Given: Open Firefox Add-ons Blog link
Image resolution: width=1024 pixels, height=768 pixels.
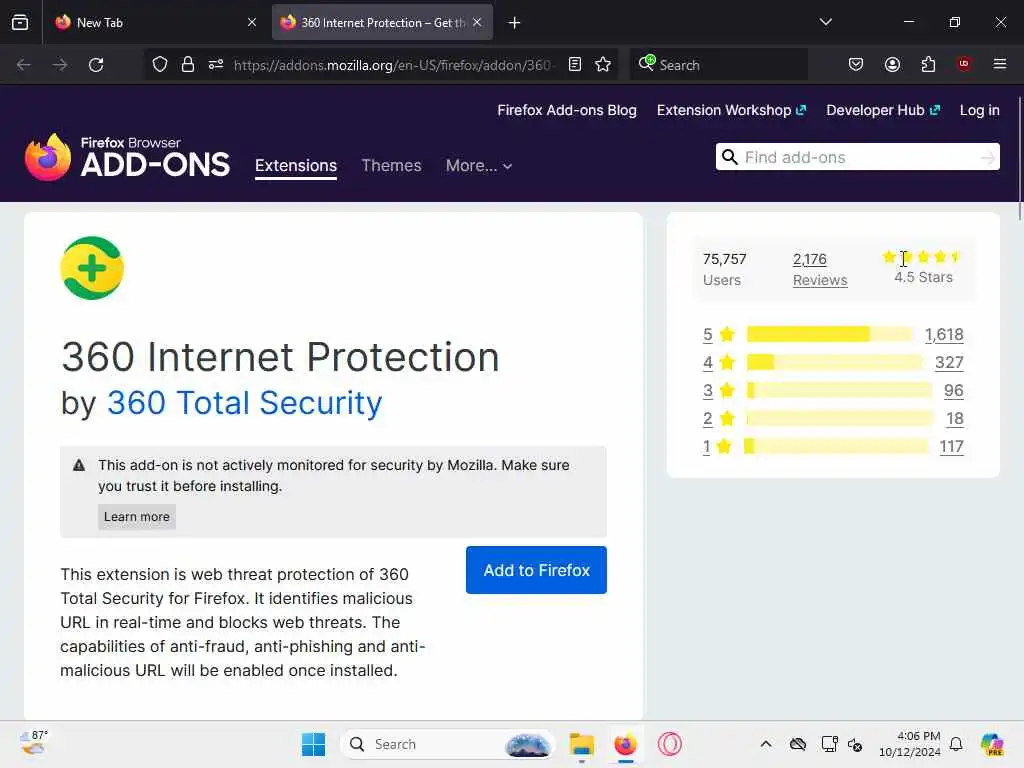Looking at the screenshot, I should (x=567, y=110).
